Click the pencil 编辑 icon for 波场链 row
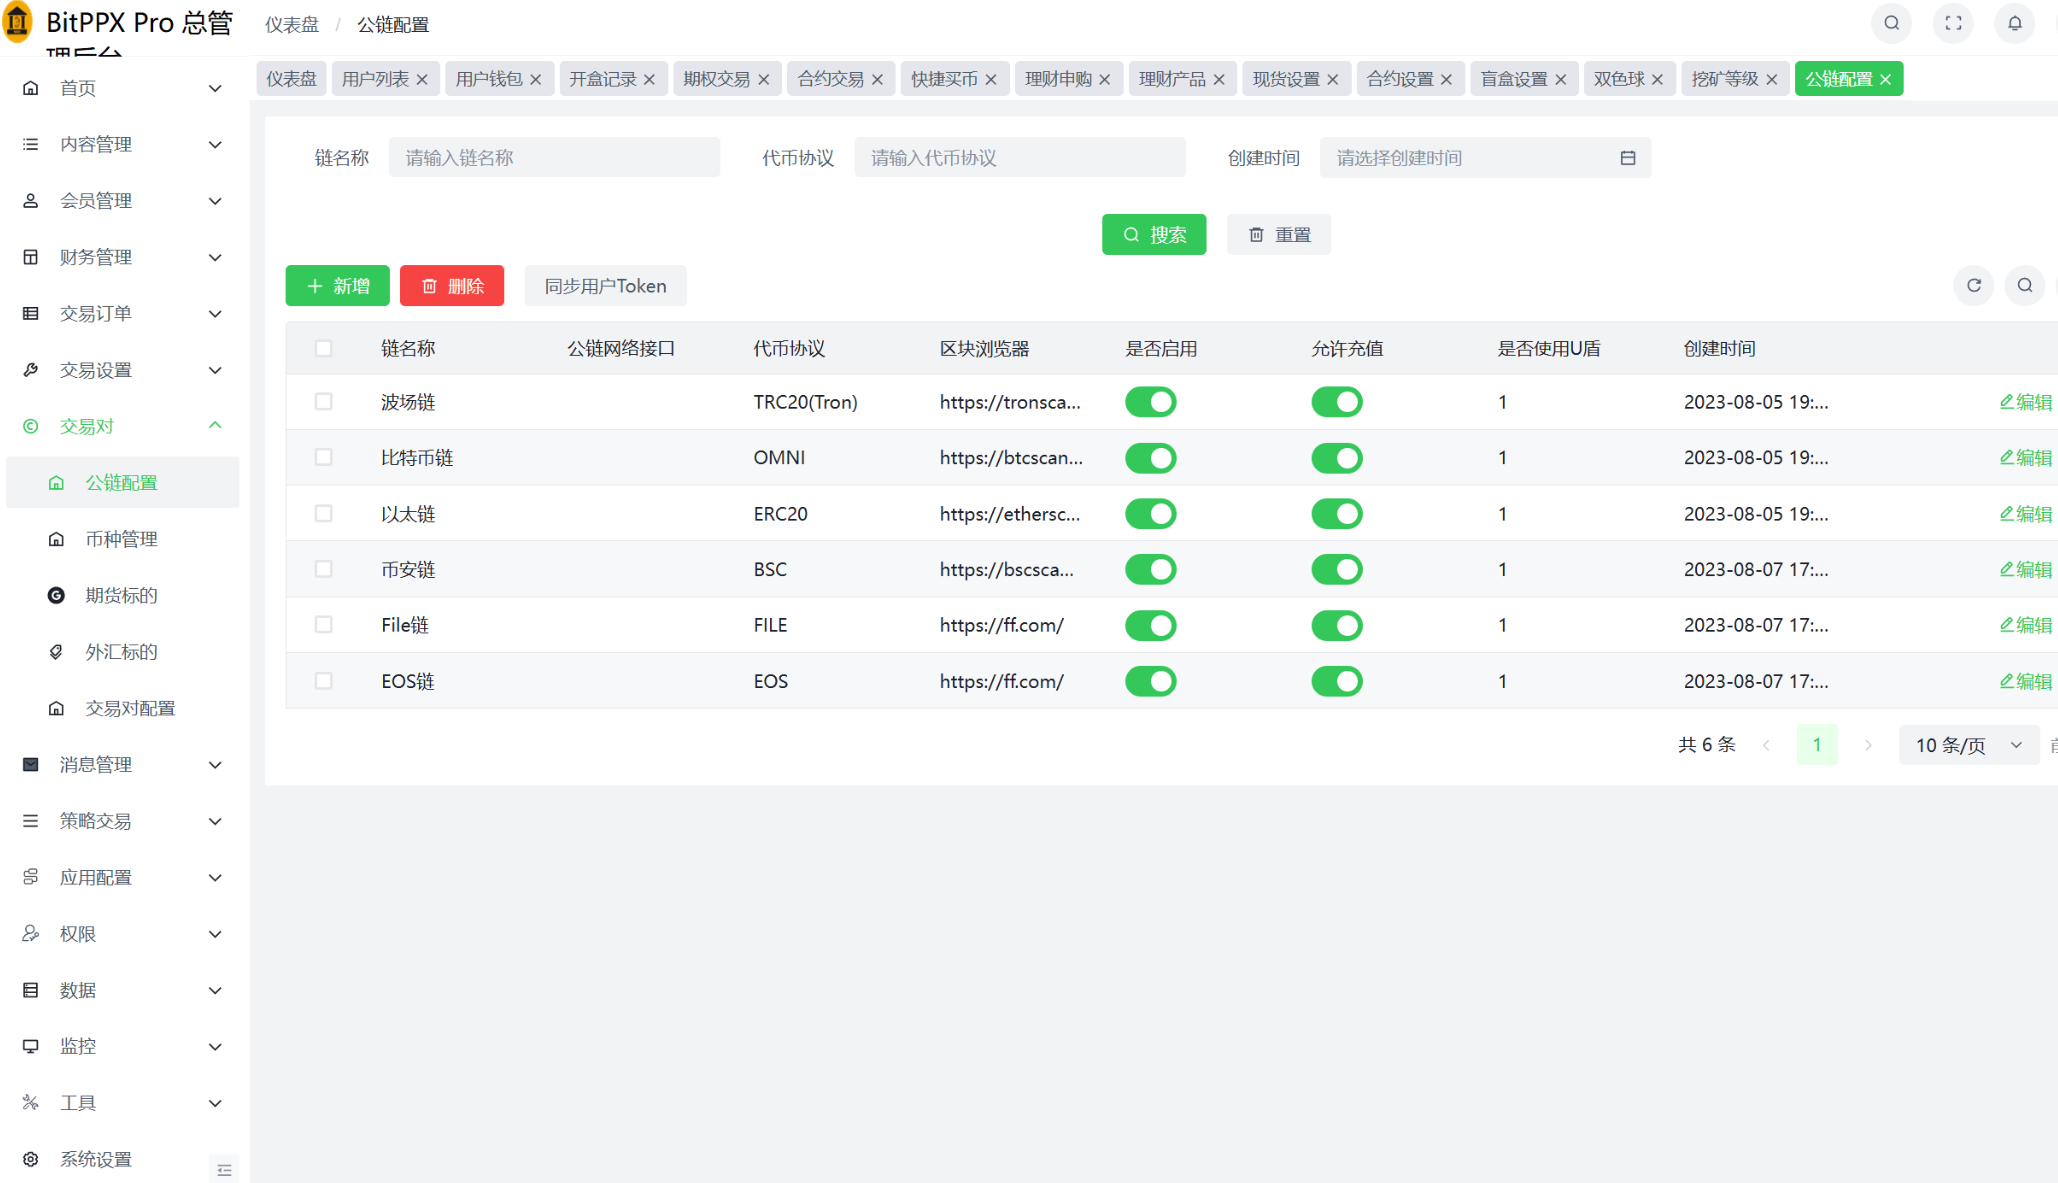Viewport: 2058px width, 1183px height. coord(2006,402)
